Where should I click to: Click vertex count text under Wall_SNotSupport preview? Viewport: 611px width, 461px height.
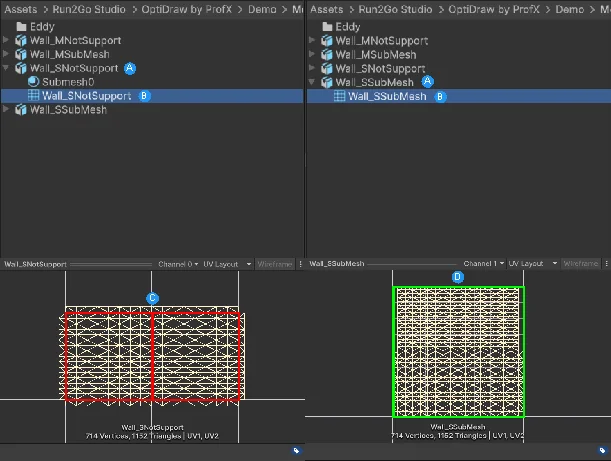[x=152, y=436]
